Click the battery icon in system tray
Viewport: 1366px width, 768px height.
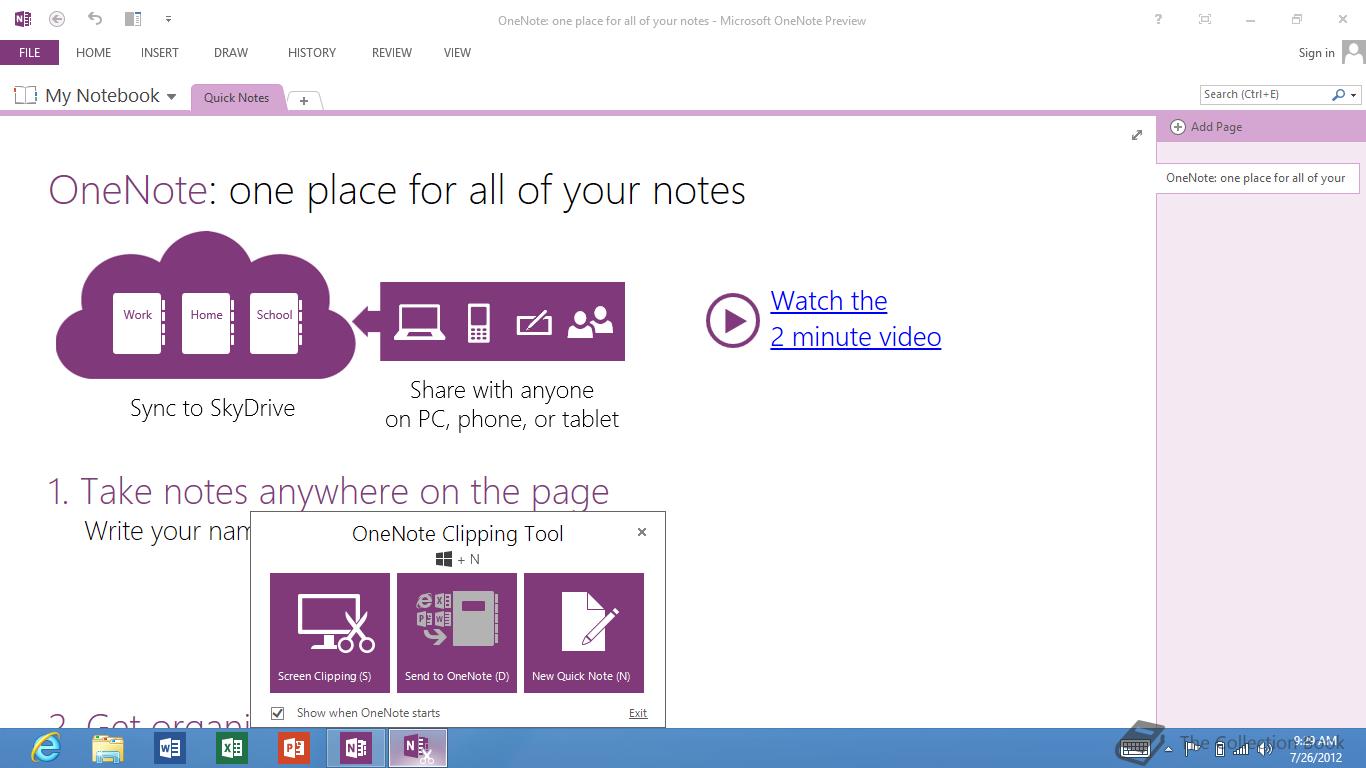coord(1219,749)
